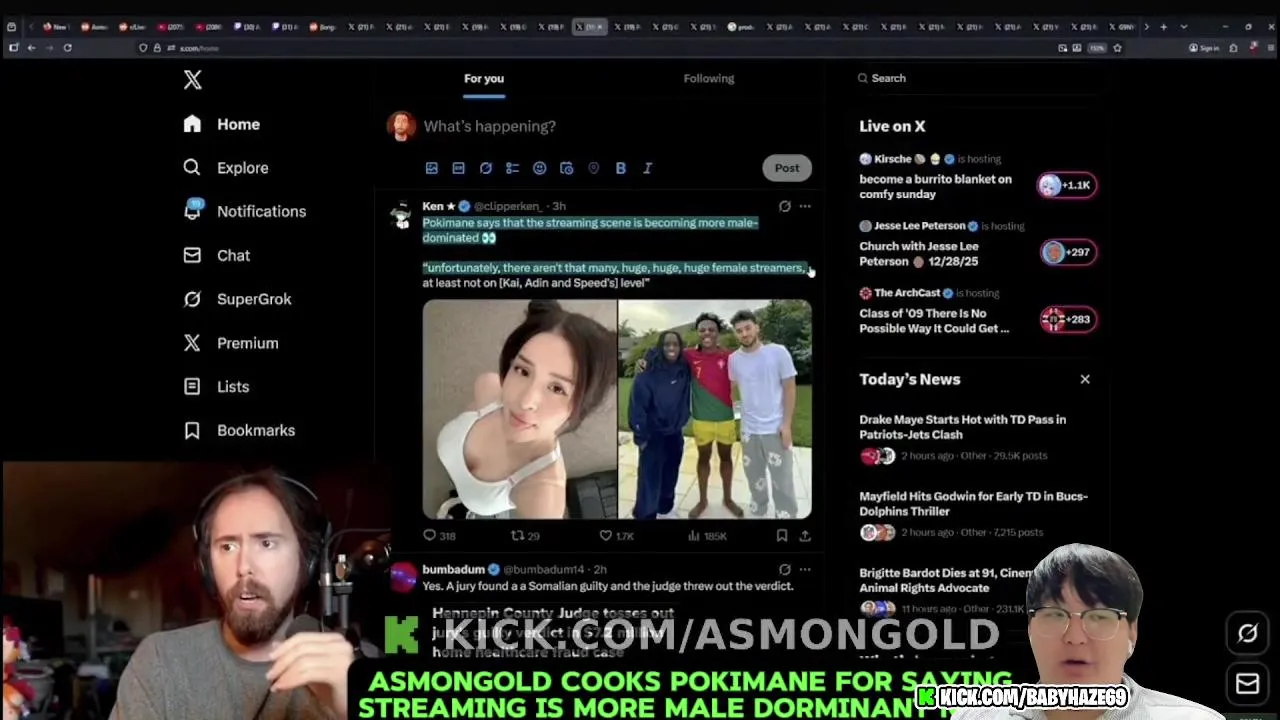1280x720 pixels.
Task: Open the more options menu on Ken's post
Action: tap(805, 206)
